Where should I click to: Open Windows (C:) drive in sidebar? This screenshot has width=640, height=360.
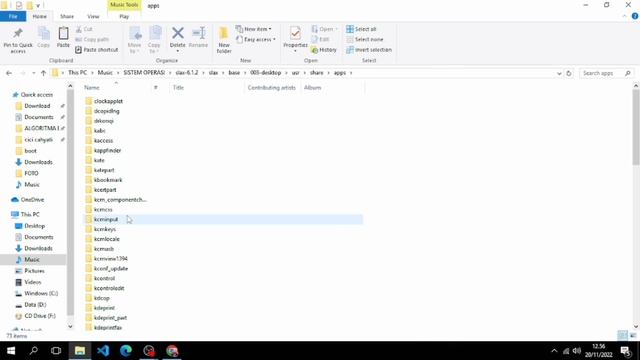click(x=41, y=293)
